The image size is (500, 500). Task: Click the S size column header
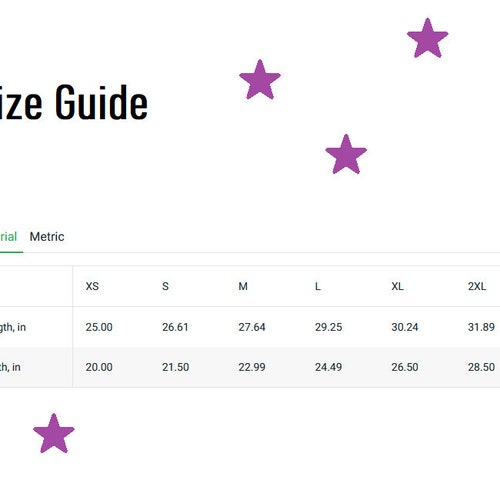click(165, 286)
